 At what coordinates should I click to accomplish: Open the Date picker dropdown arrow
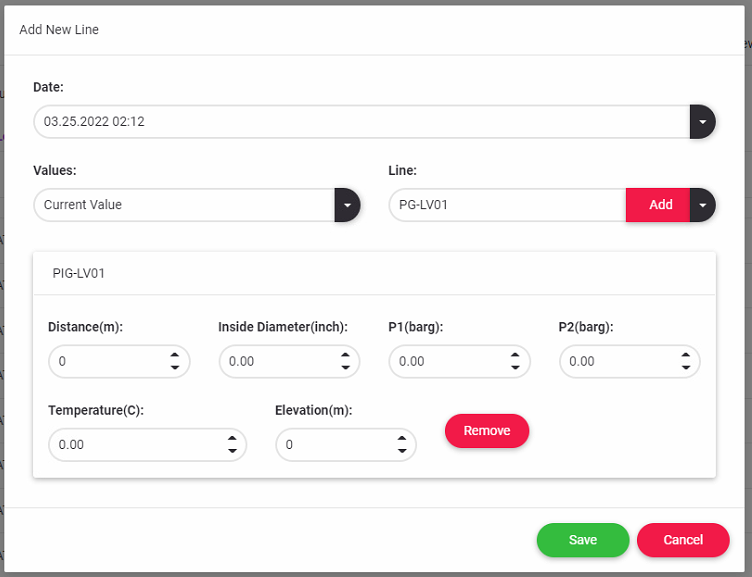pyautogui.click(x=702, y=122)
